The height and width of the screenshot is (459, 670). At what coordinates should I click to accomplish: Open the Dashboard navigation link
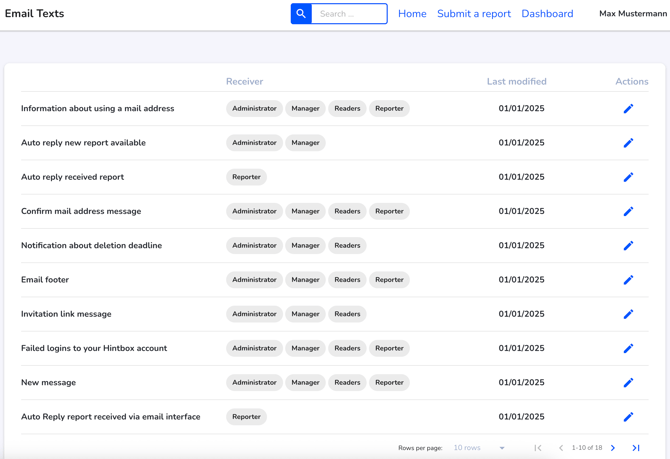pos(547,14)
